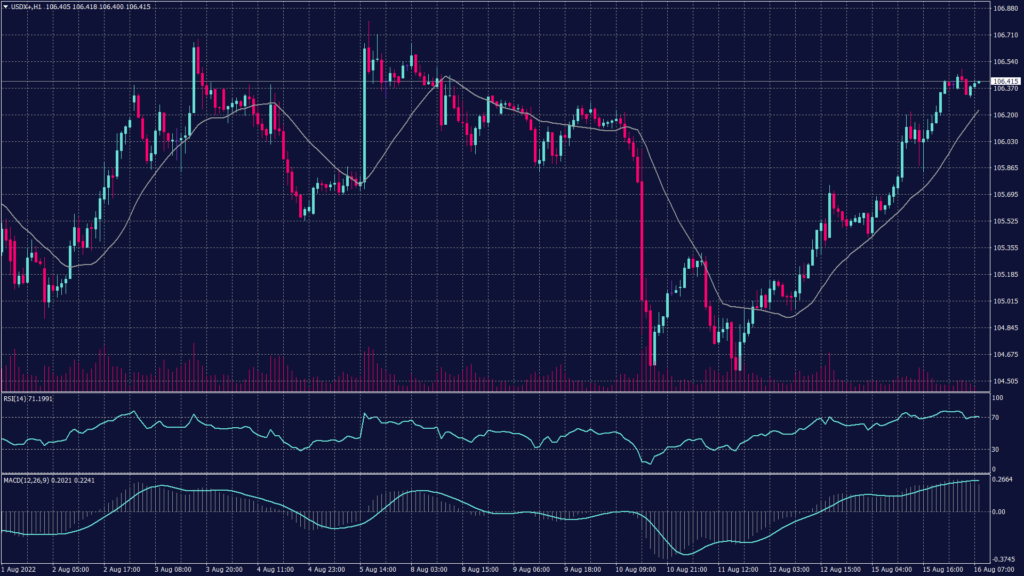Click the 0.2664 MACD scale value

tap(1002, 478)
